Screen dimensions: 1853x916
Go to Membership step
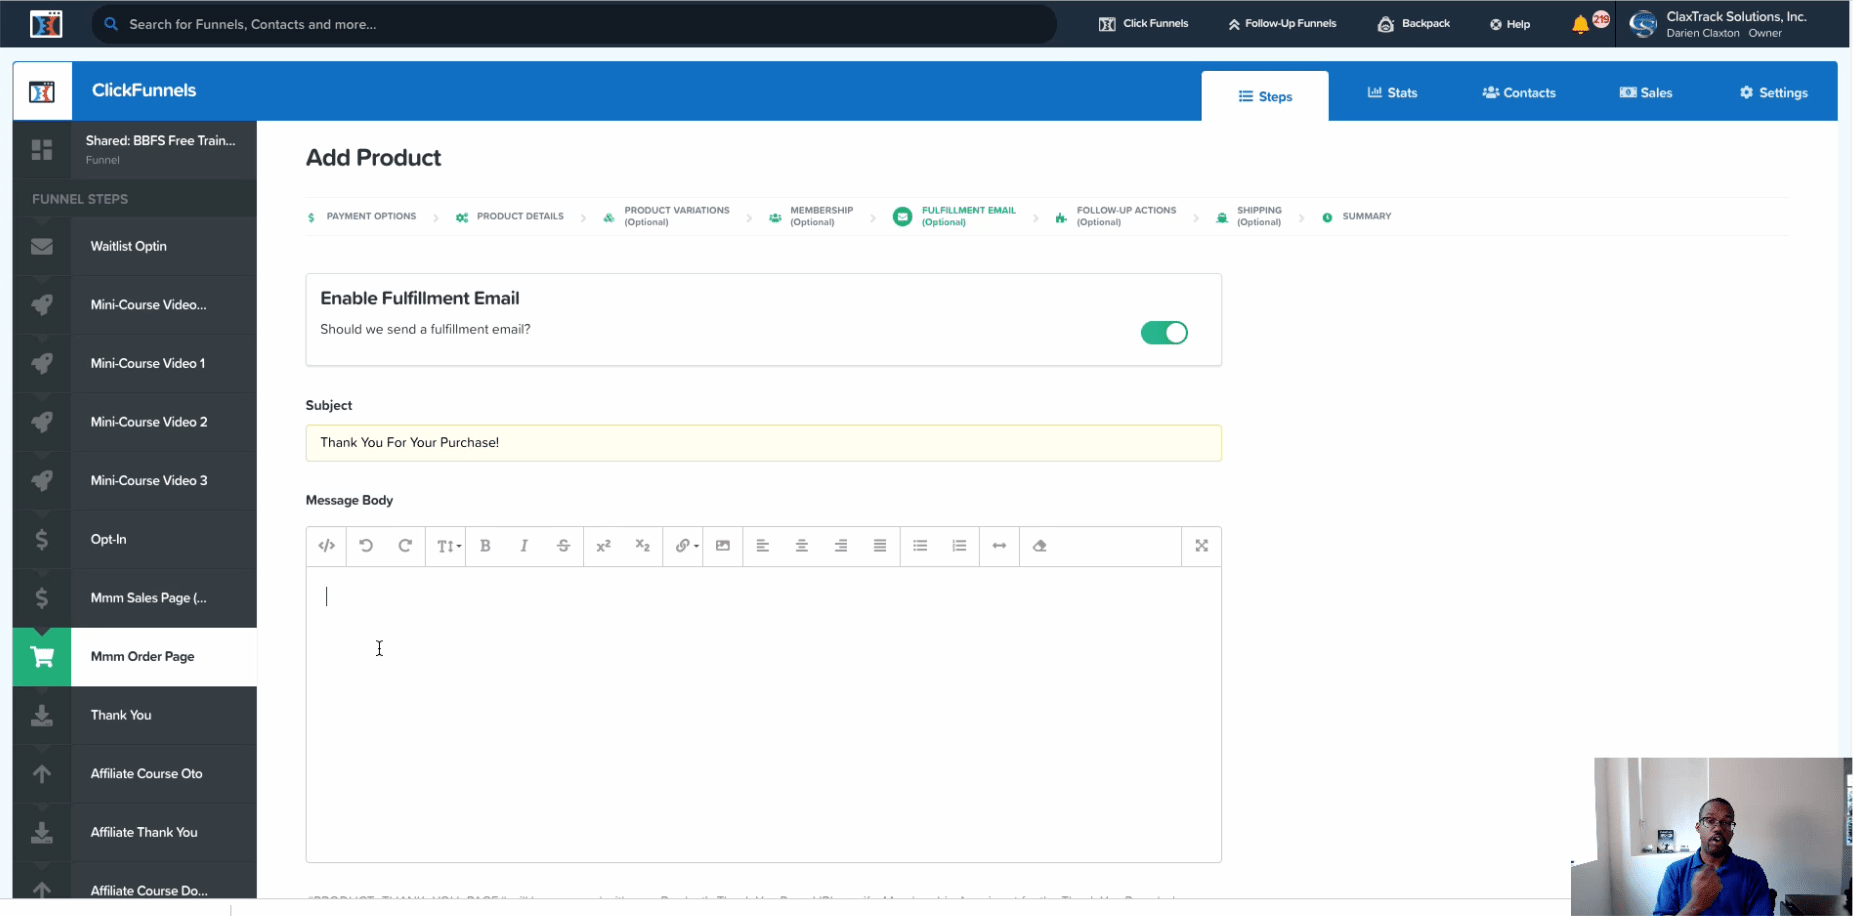click(811, 216)
